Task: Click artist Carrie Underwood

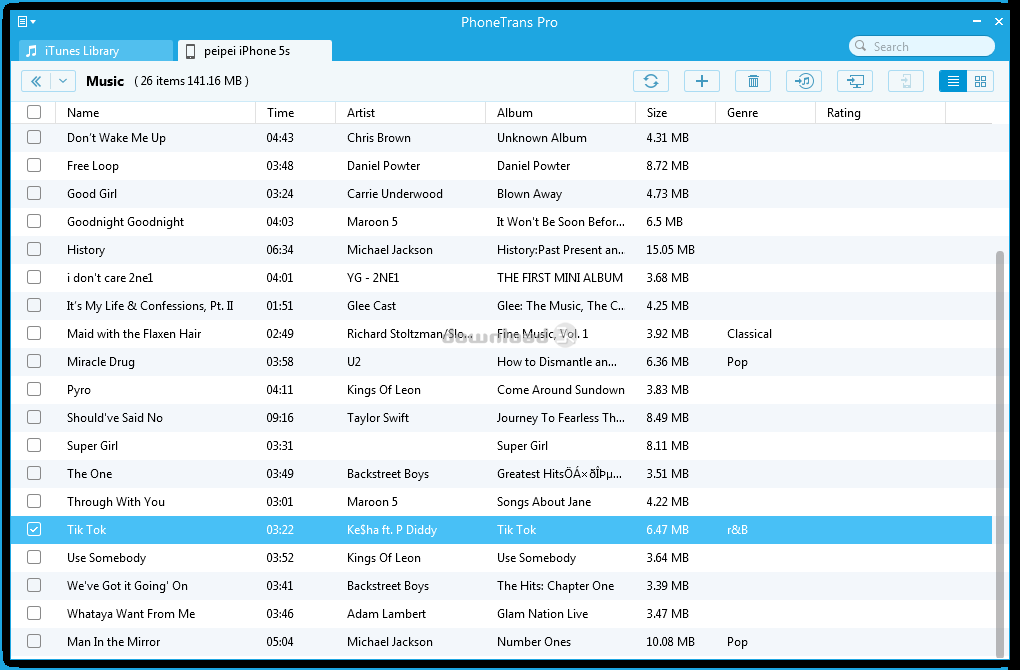Action: [395, 193]
